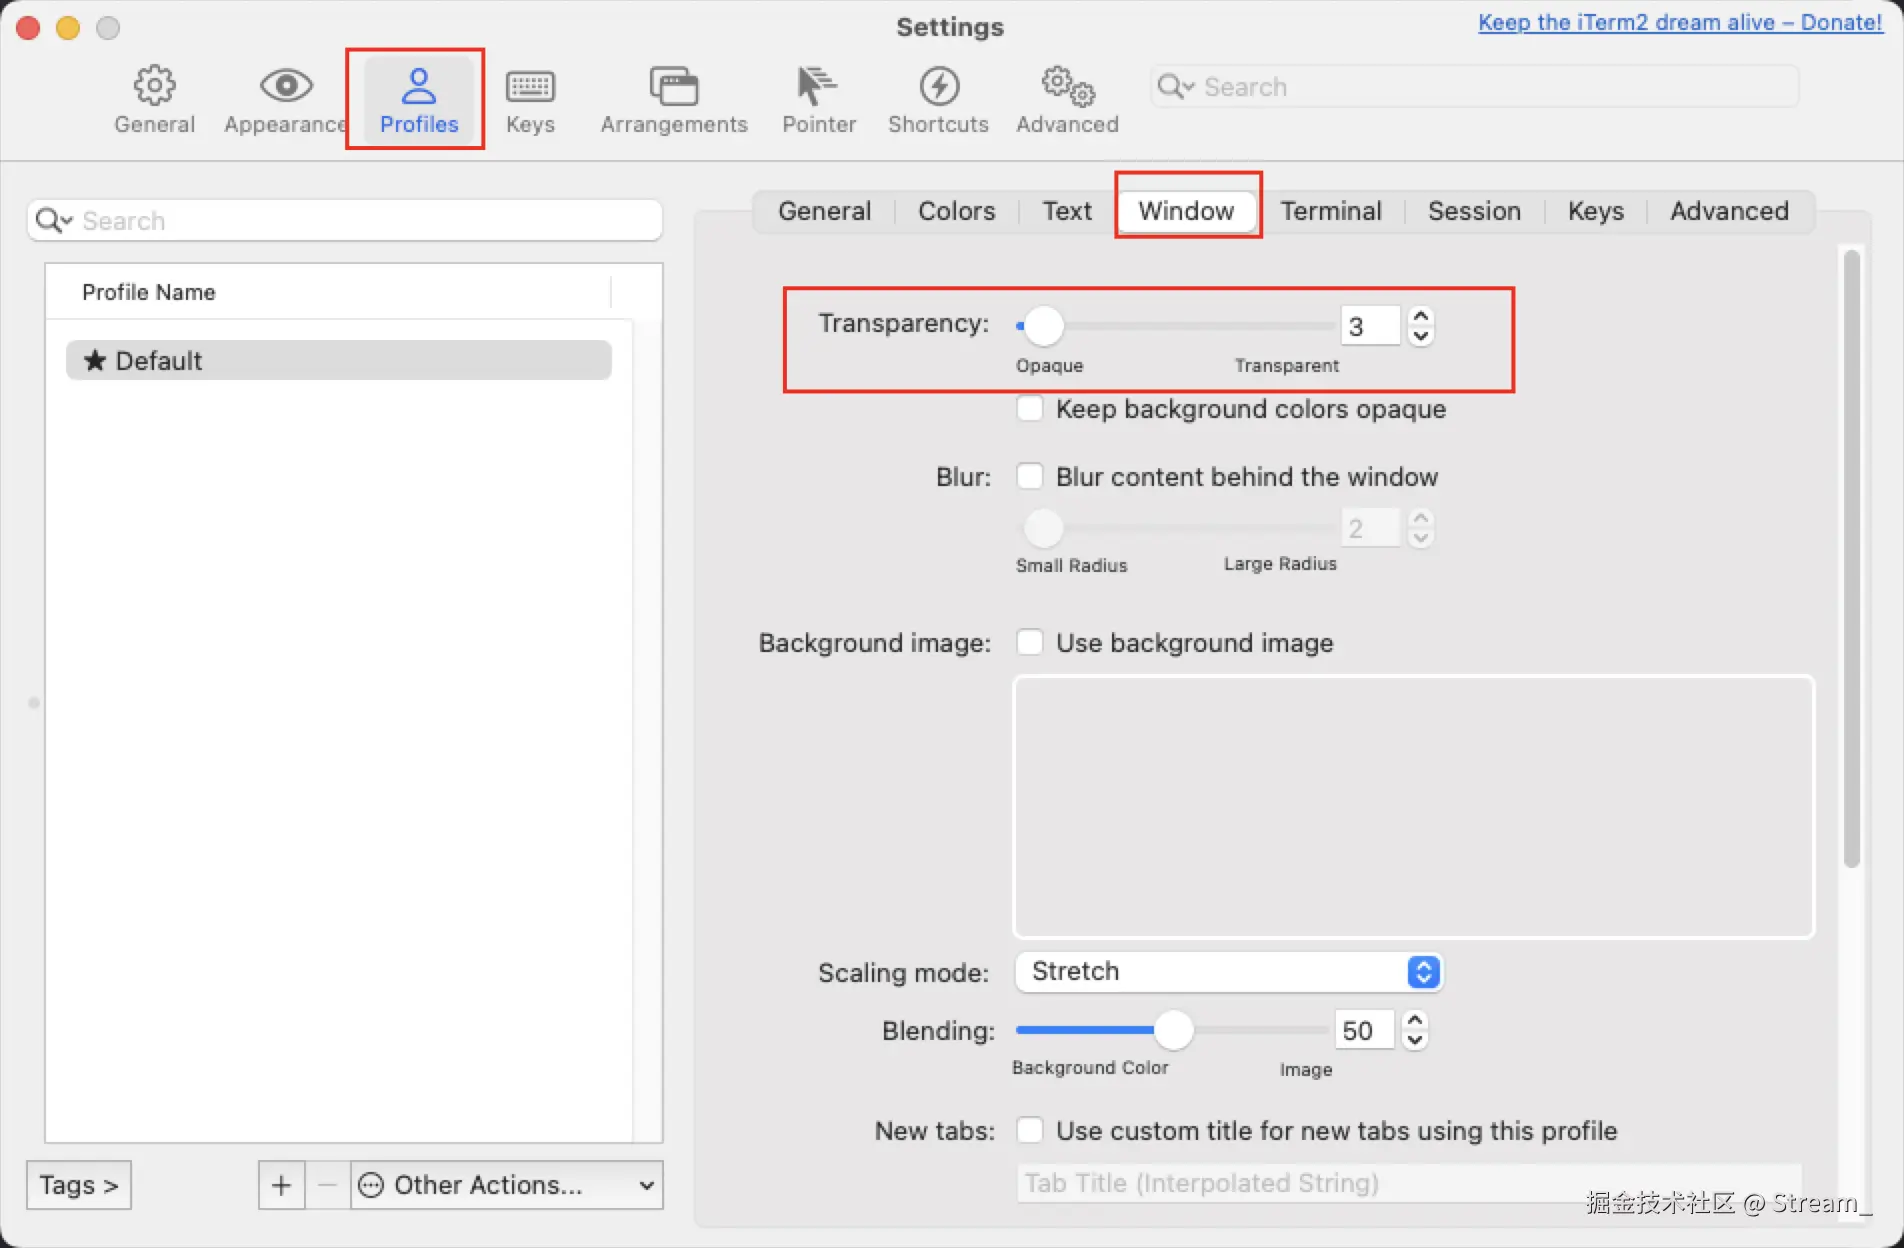The width and height of the screenshot is (1904, 1248).
Task: Check Use custom title for new tabs
Action: [x=1030, y=1130]
